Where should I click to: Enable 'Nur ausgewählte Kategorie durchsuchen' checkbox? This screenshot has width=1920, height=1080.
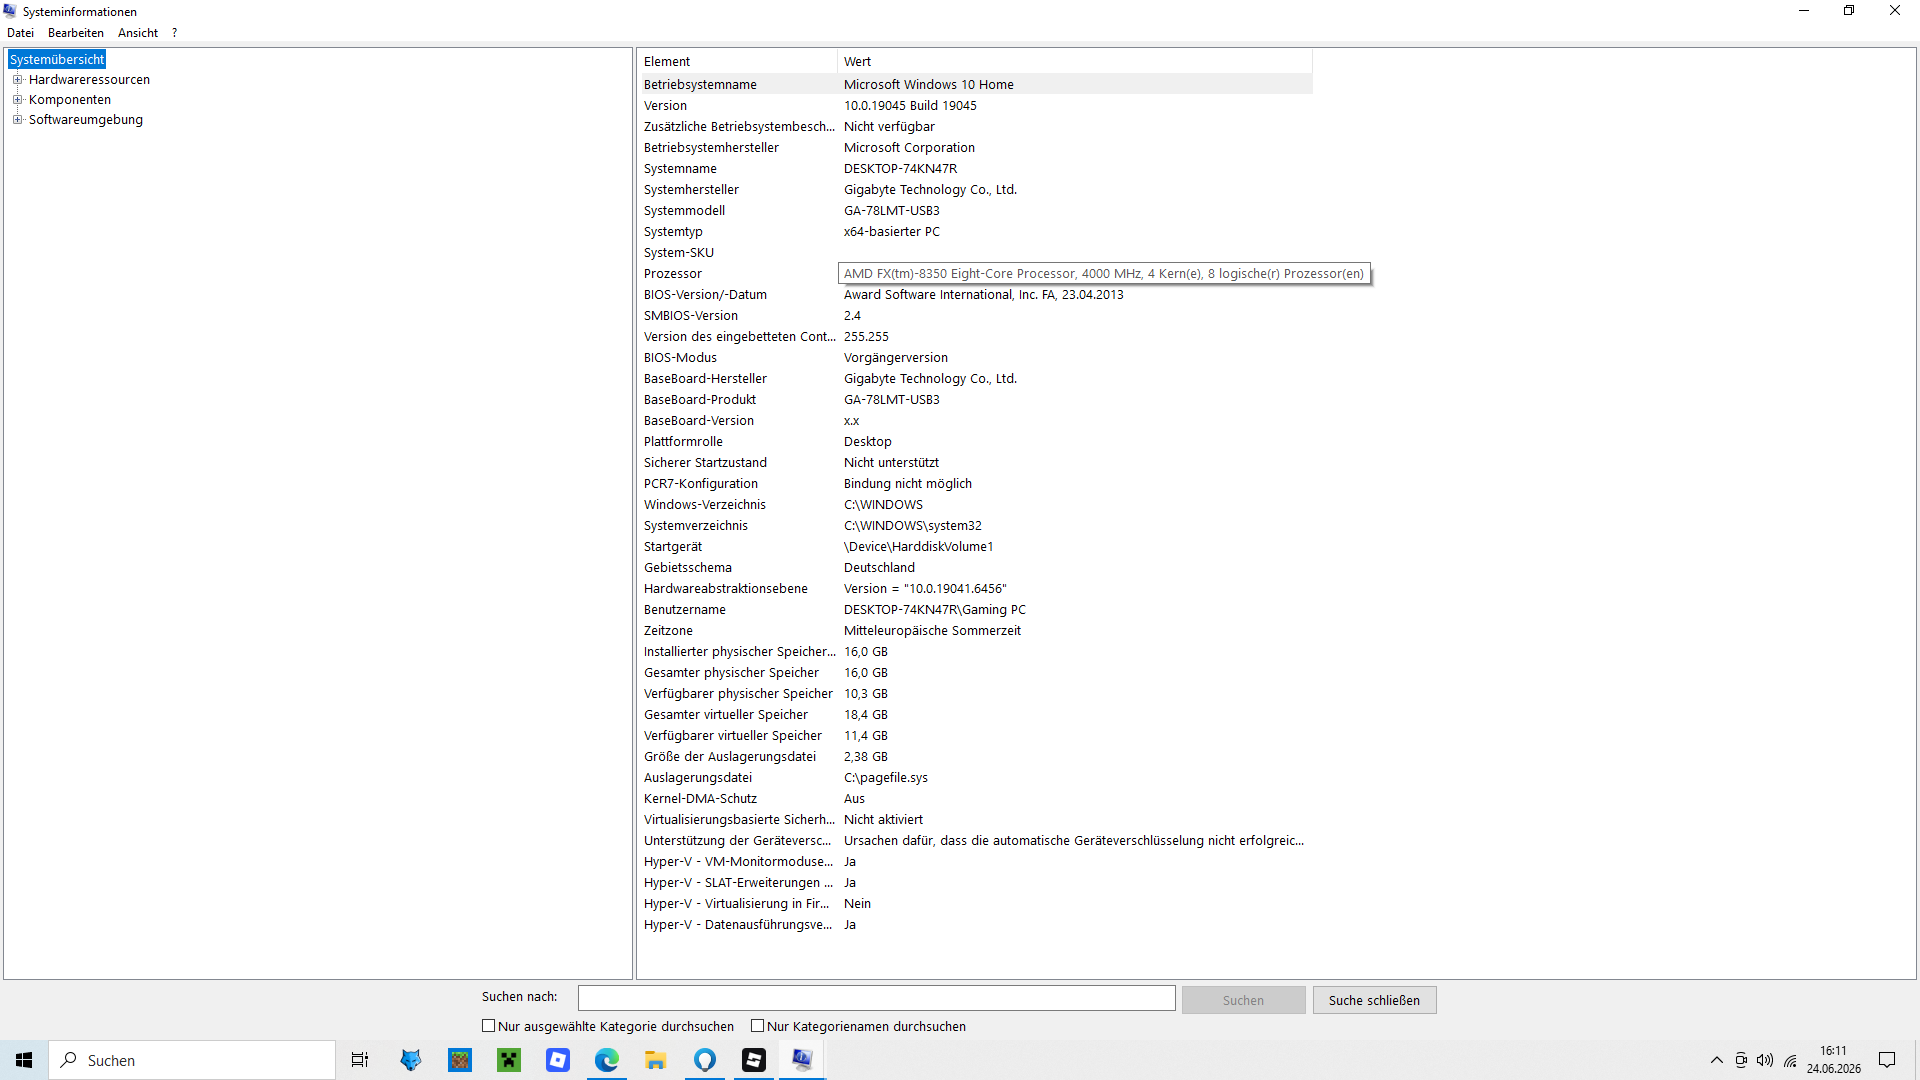[489, 1026]
